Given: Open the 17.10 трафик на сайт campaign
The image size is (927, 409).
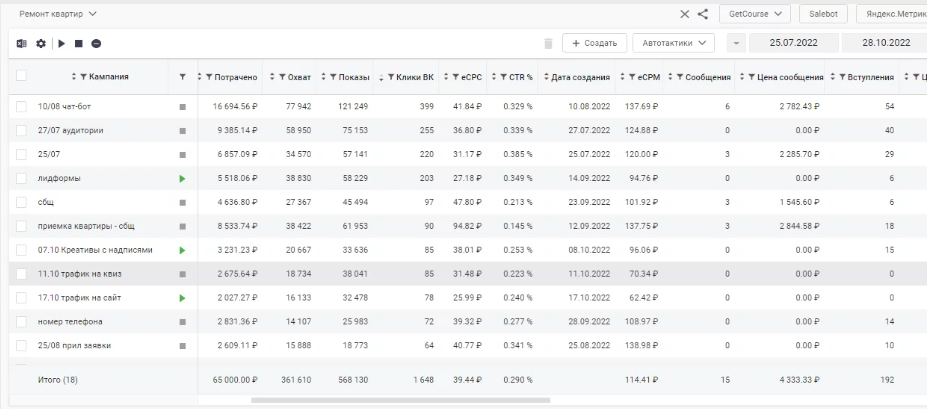Looking at the screenshot, I should (x=79, y=298).
